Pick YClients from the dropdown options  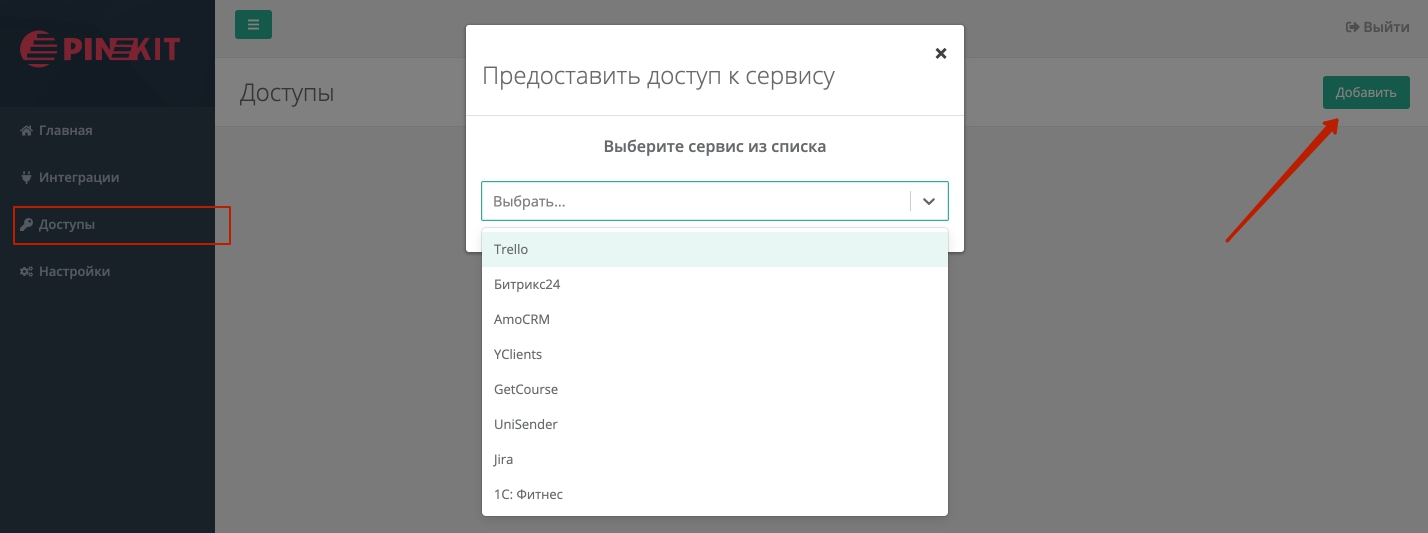click(x=714, y=355)
